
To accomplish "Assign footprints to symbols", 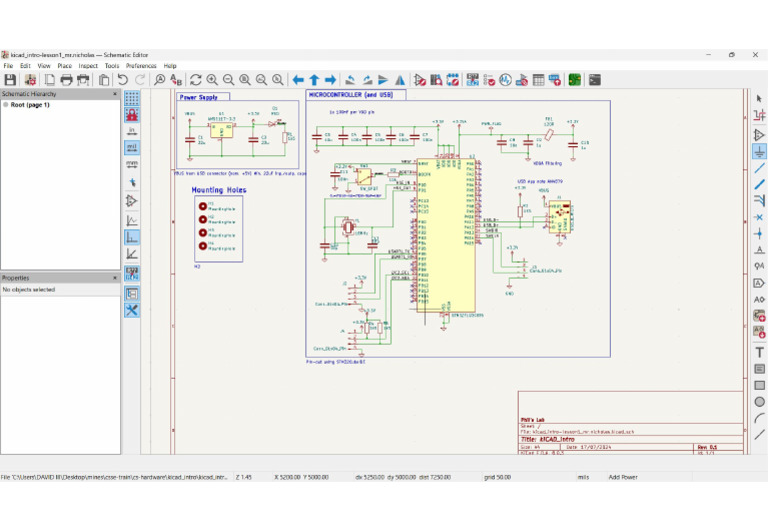I will 522,80.
